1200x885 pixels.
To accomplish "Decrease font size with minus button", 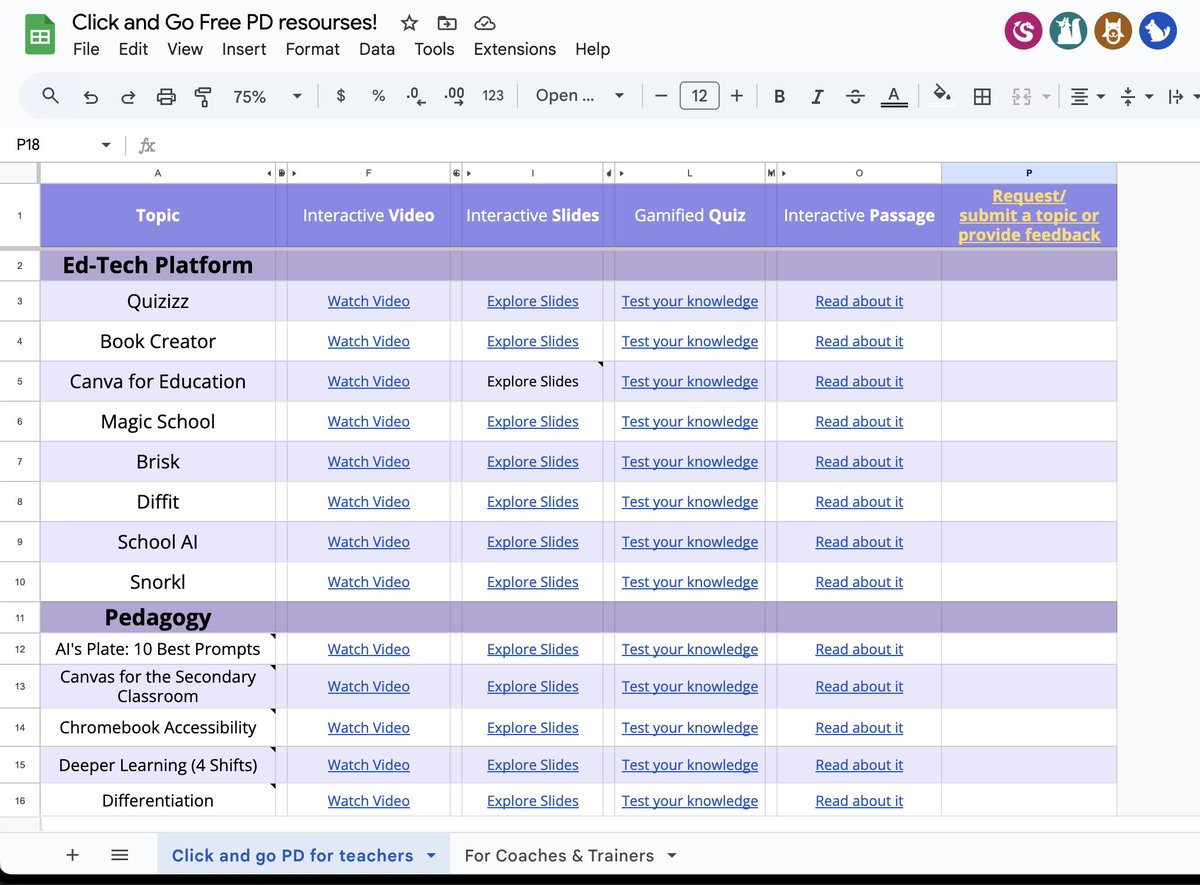I will tap(661, 96).
